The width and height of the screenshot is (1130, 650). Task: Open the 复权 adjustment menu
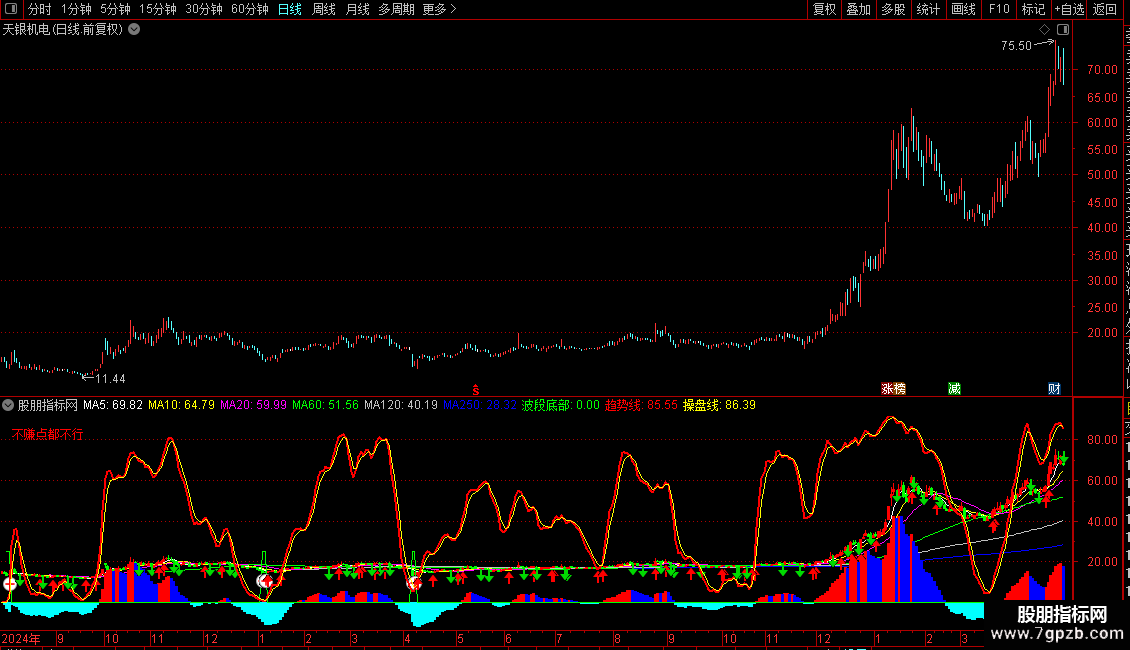824,9
